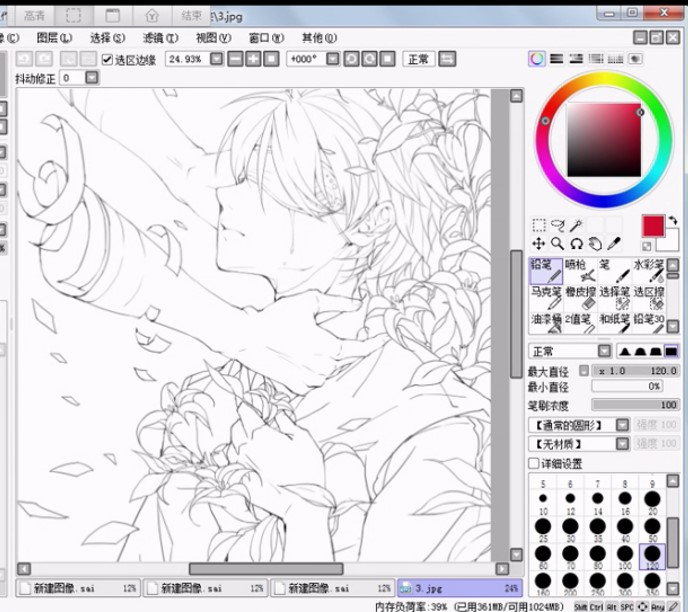688x612 pixels.
Task: Click the 正常 view mode button
Action: pyautogui.click(x=419, y=59)
